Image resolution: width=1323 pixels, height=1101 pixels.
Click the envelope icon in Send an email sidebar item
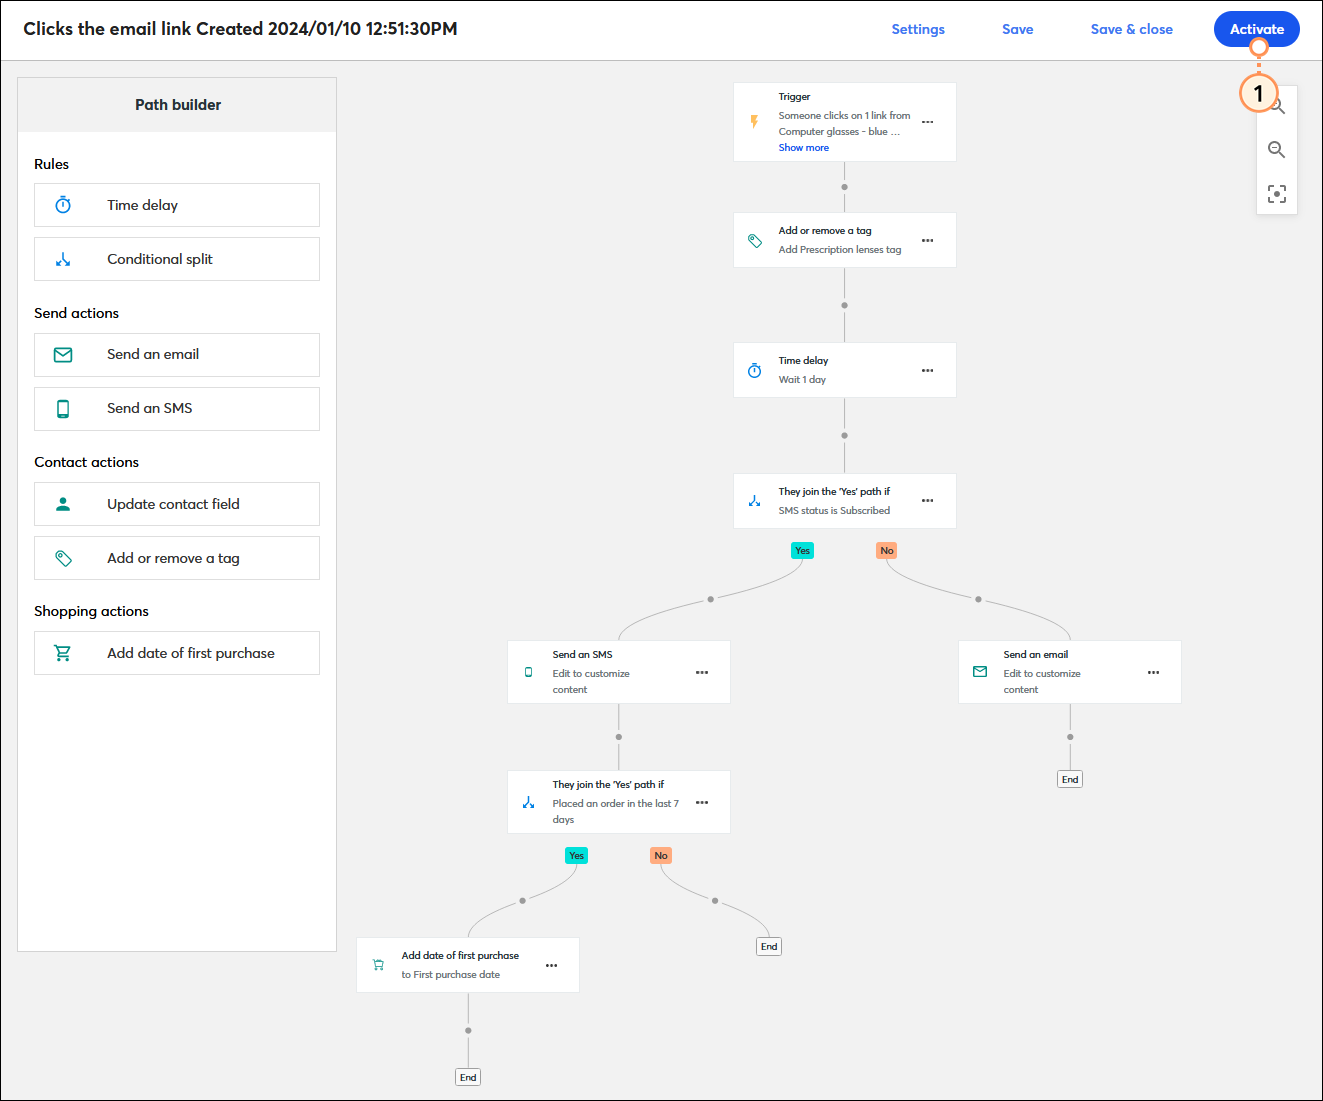(x=63, y=355)
